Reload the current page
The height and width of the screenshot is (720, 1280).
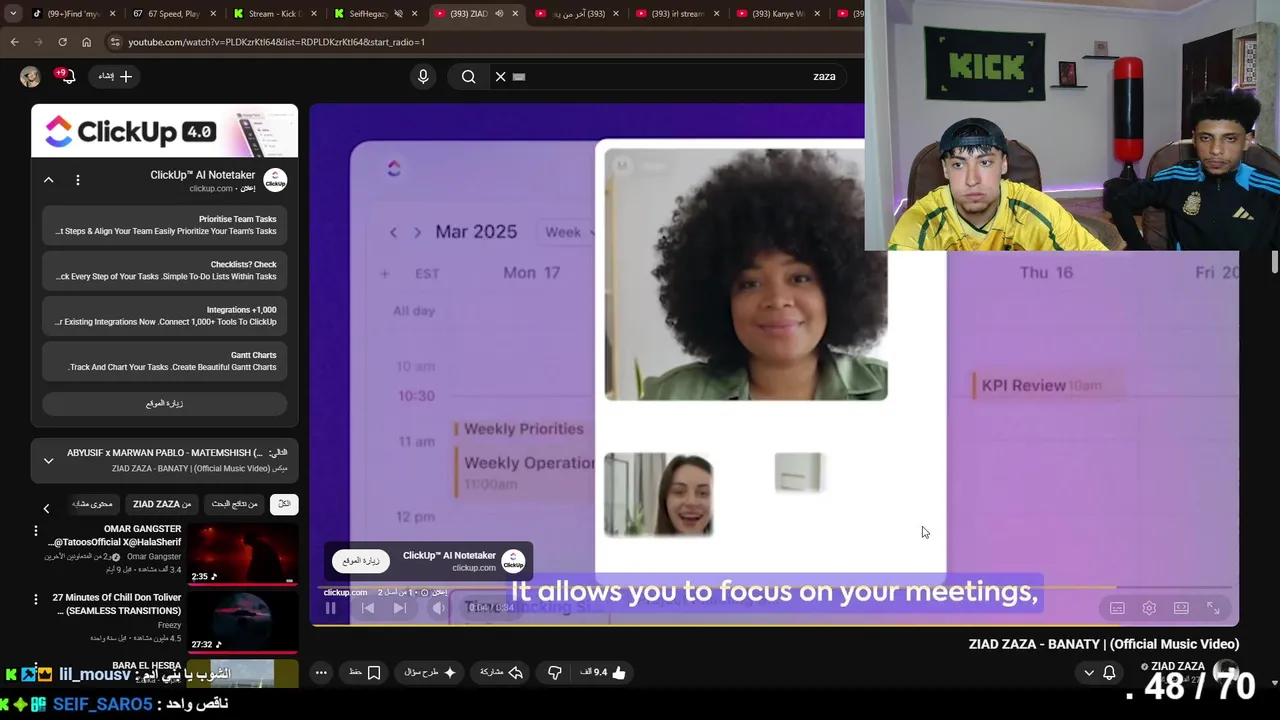click(62, 42)
